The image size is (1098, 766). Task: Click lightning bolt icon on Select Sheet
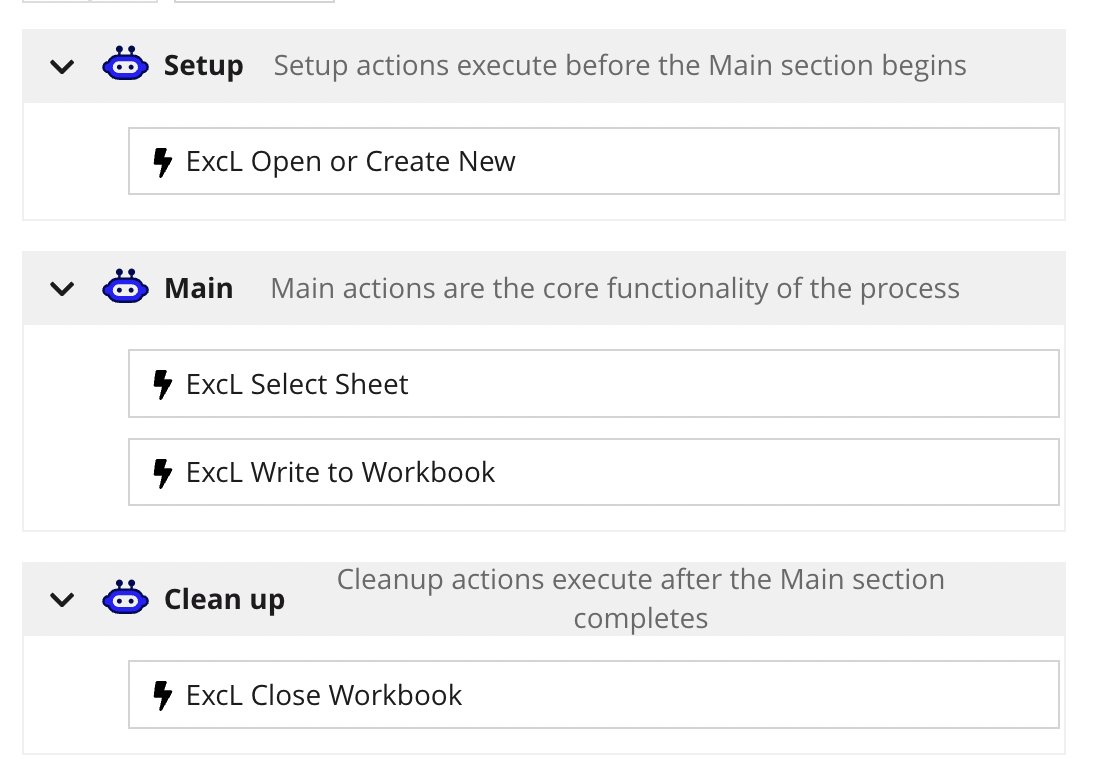tap(163, 385)
